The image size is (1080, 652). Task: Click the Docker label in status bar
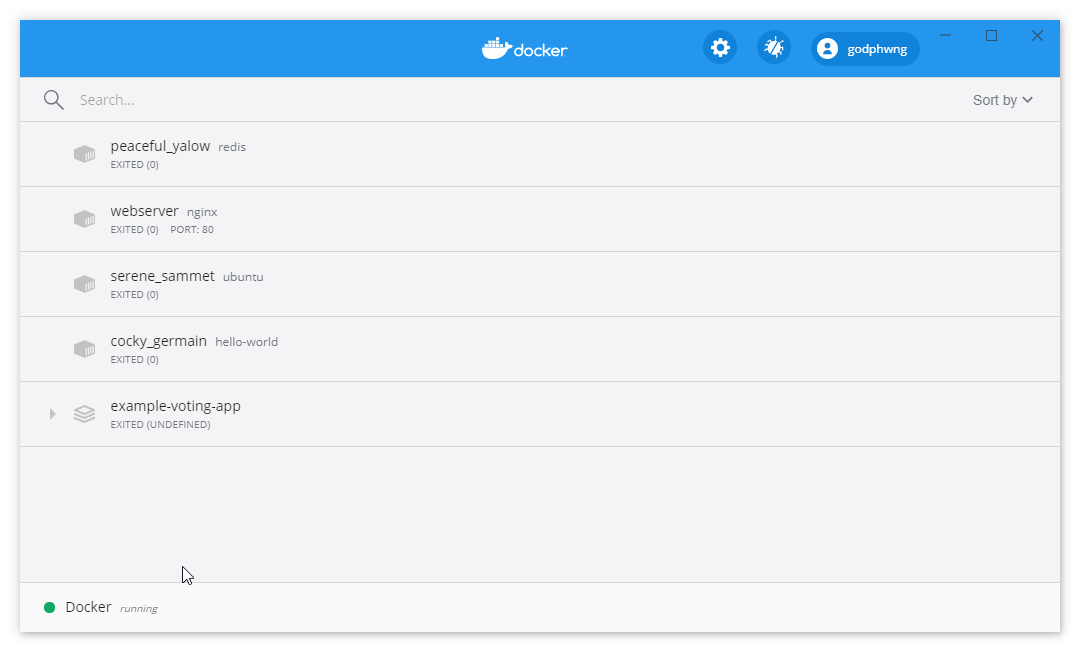tap(88, 607)
